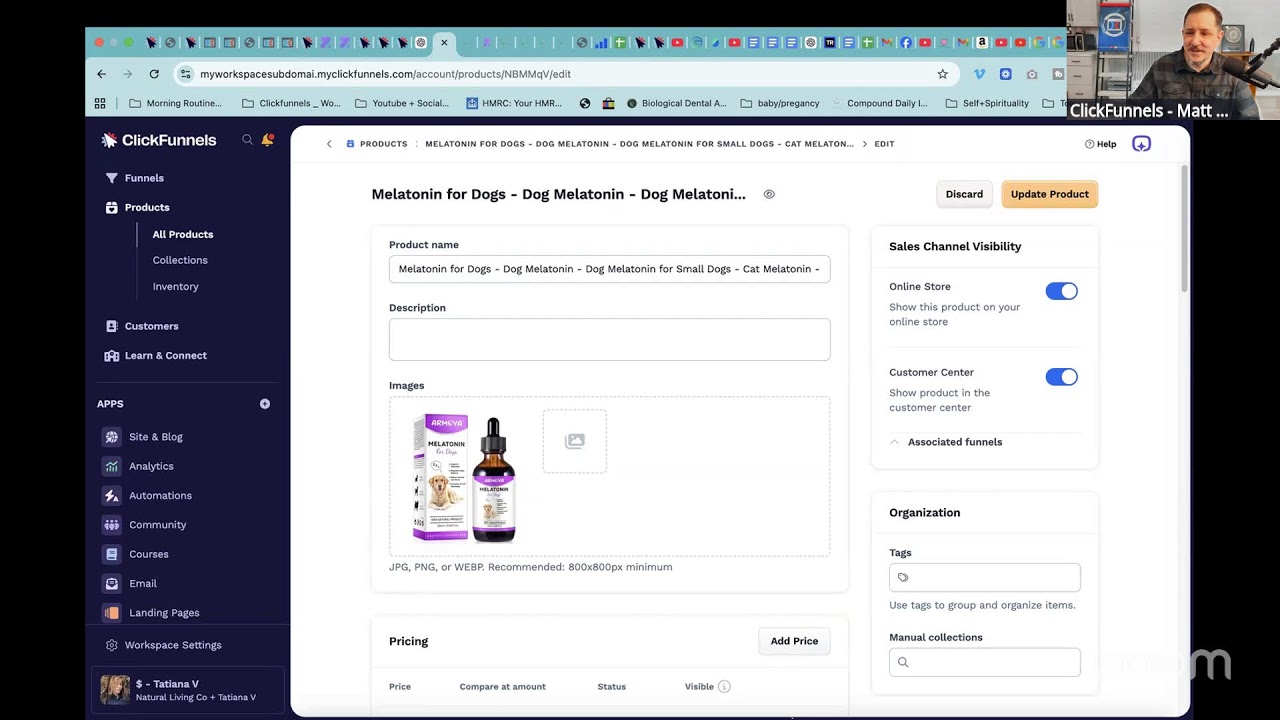Open the Community app
The image size is (1280, 720).
pos(157,525)
